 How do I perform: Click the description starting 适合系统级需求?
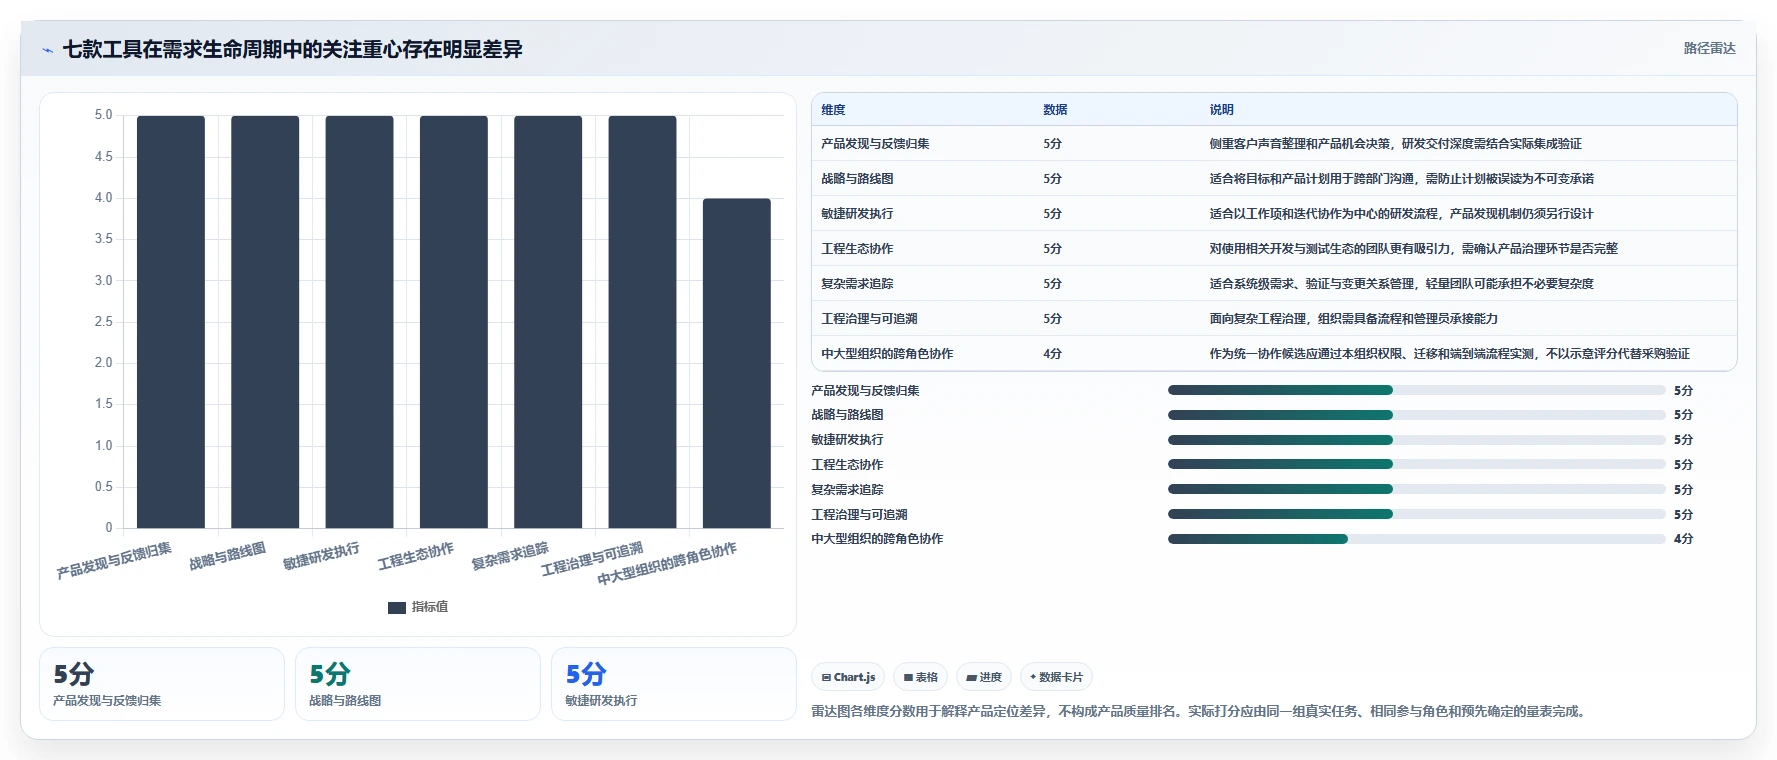(1401, 284)
